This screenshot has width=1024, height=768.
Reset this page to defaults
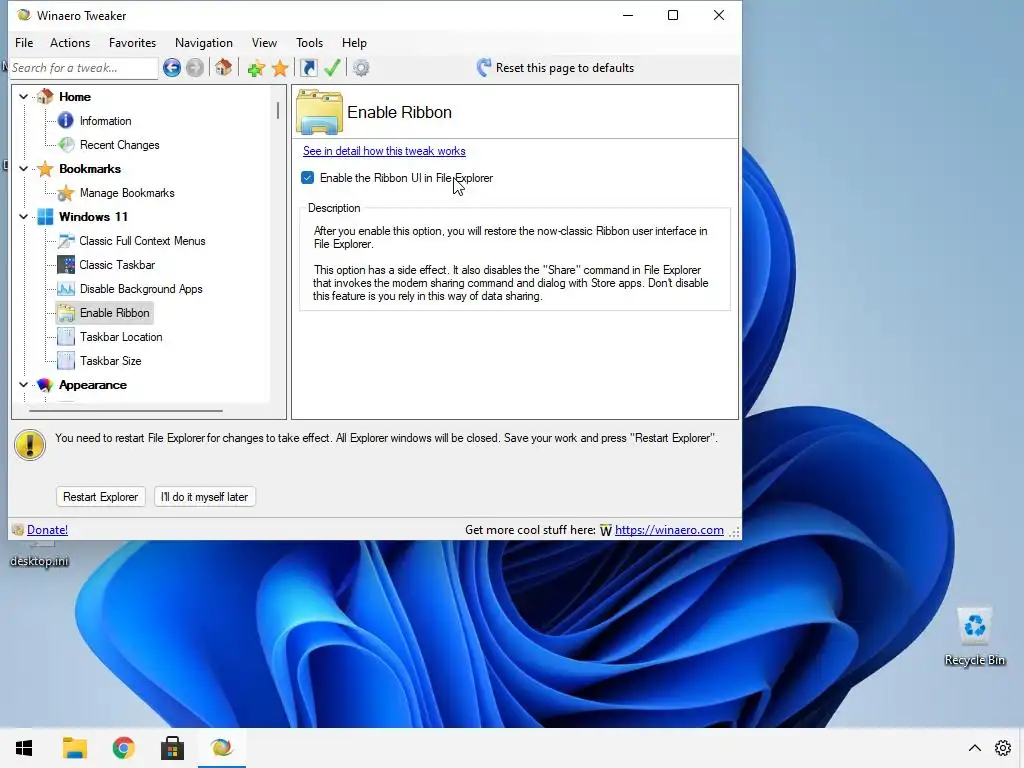point(555,68)
